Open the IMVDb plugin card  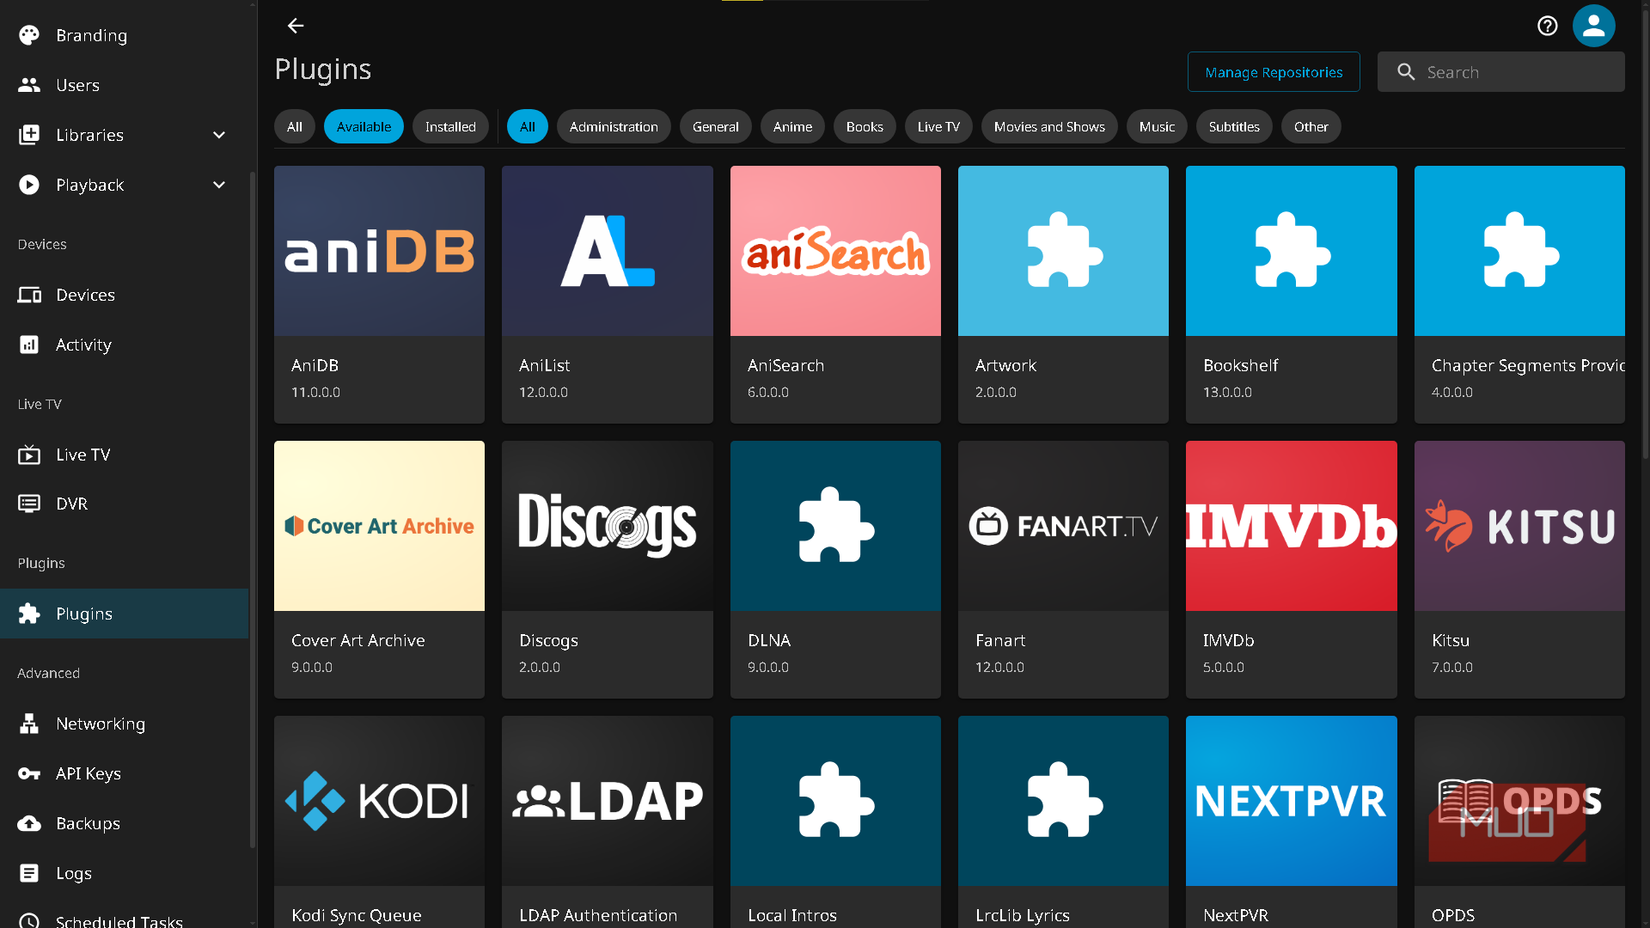(x=1291, y=570)
